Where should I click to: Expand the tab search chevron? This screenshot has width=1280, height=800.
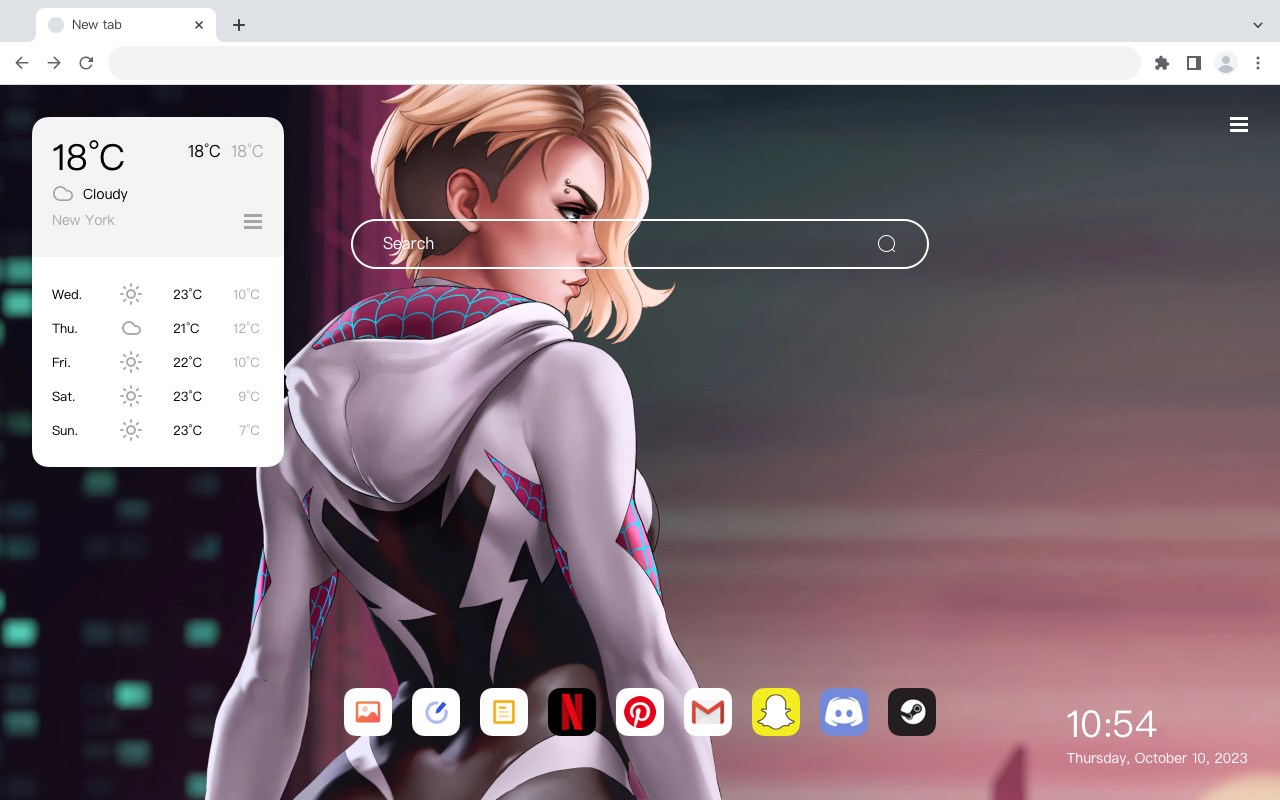(1258, 25)
